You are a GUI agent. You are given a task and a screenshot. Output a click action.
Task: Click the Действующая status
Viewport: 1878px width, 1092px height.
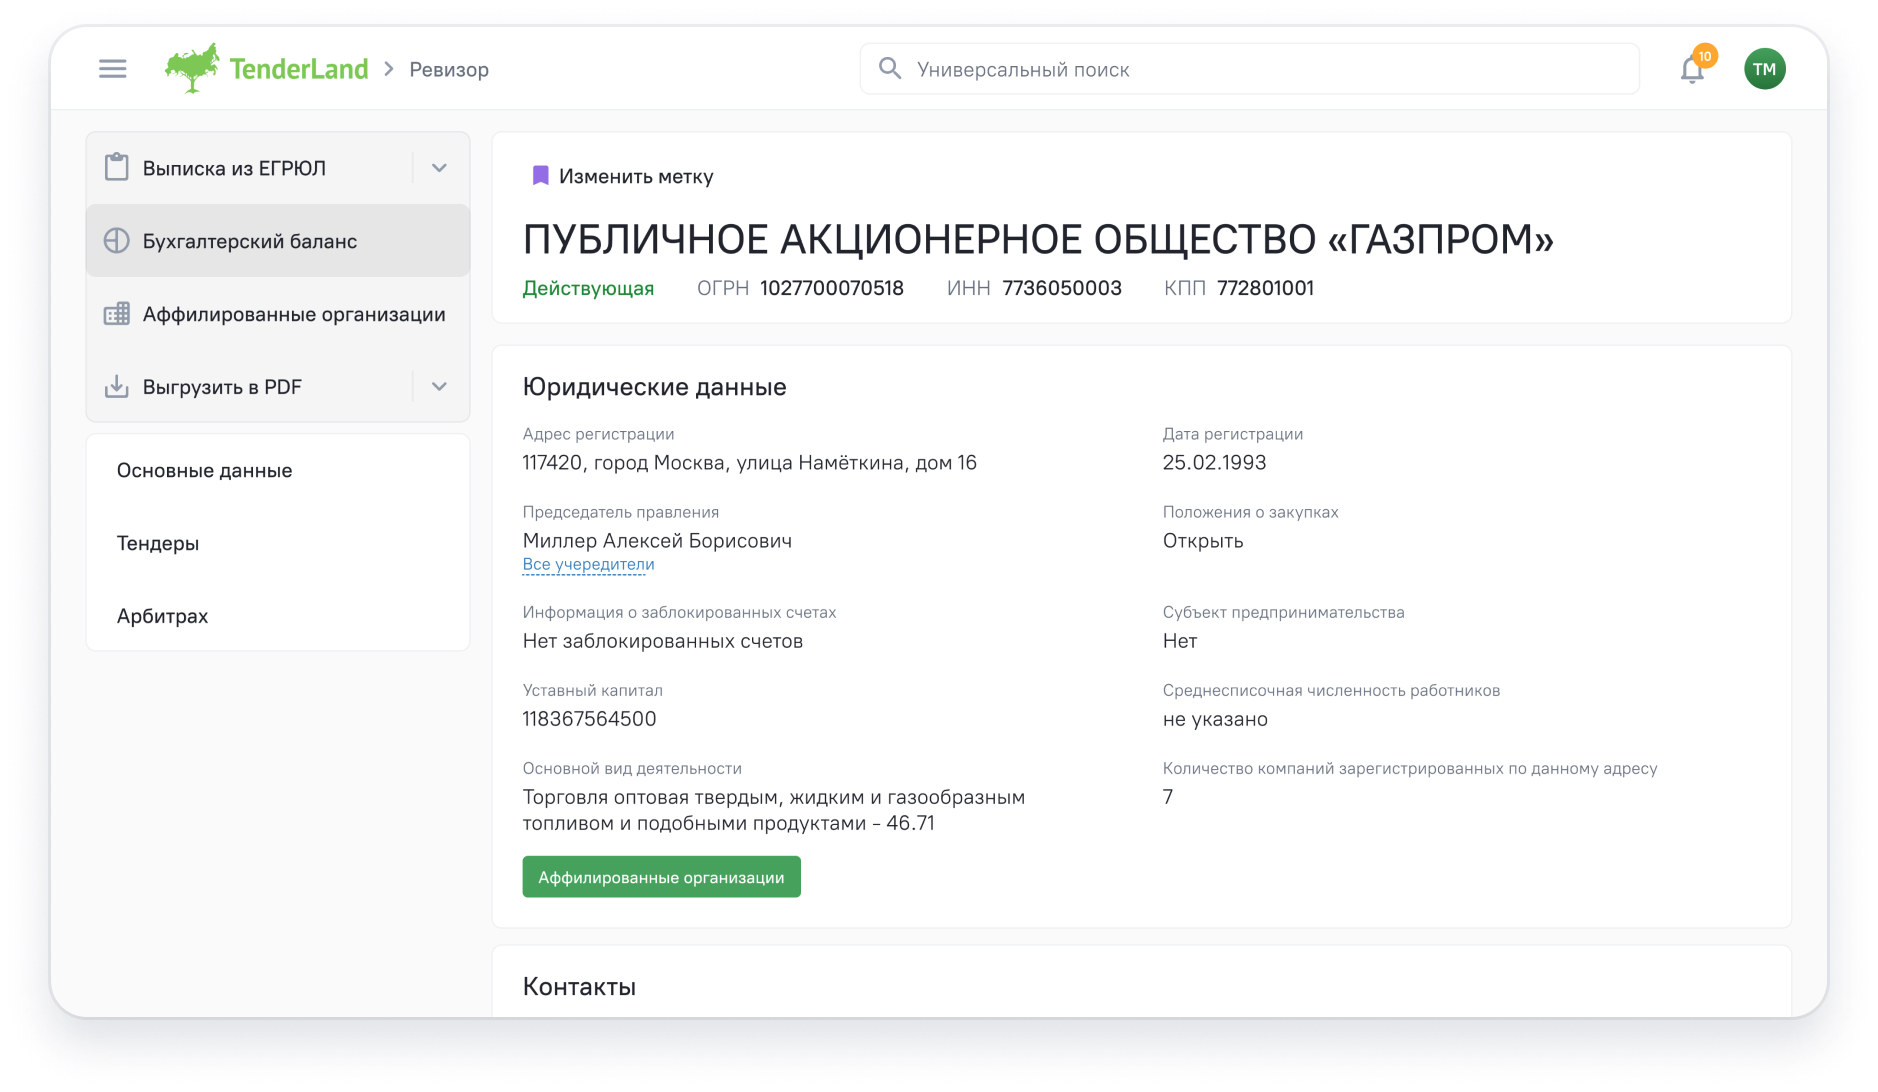point(588,288)
